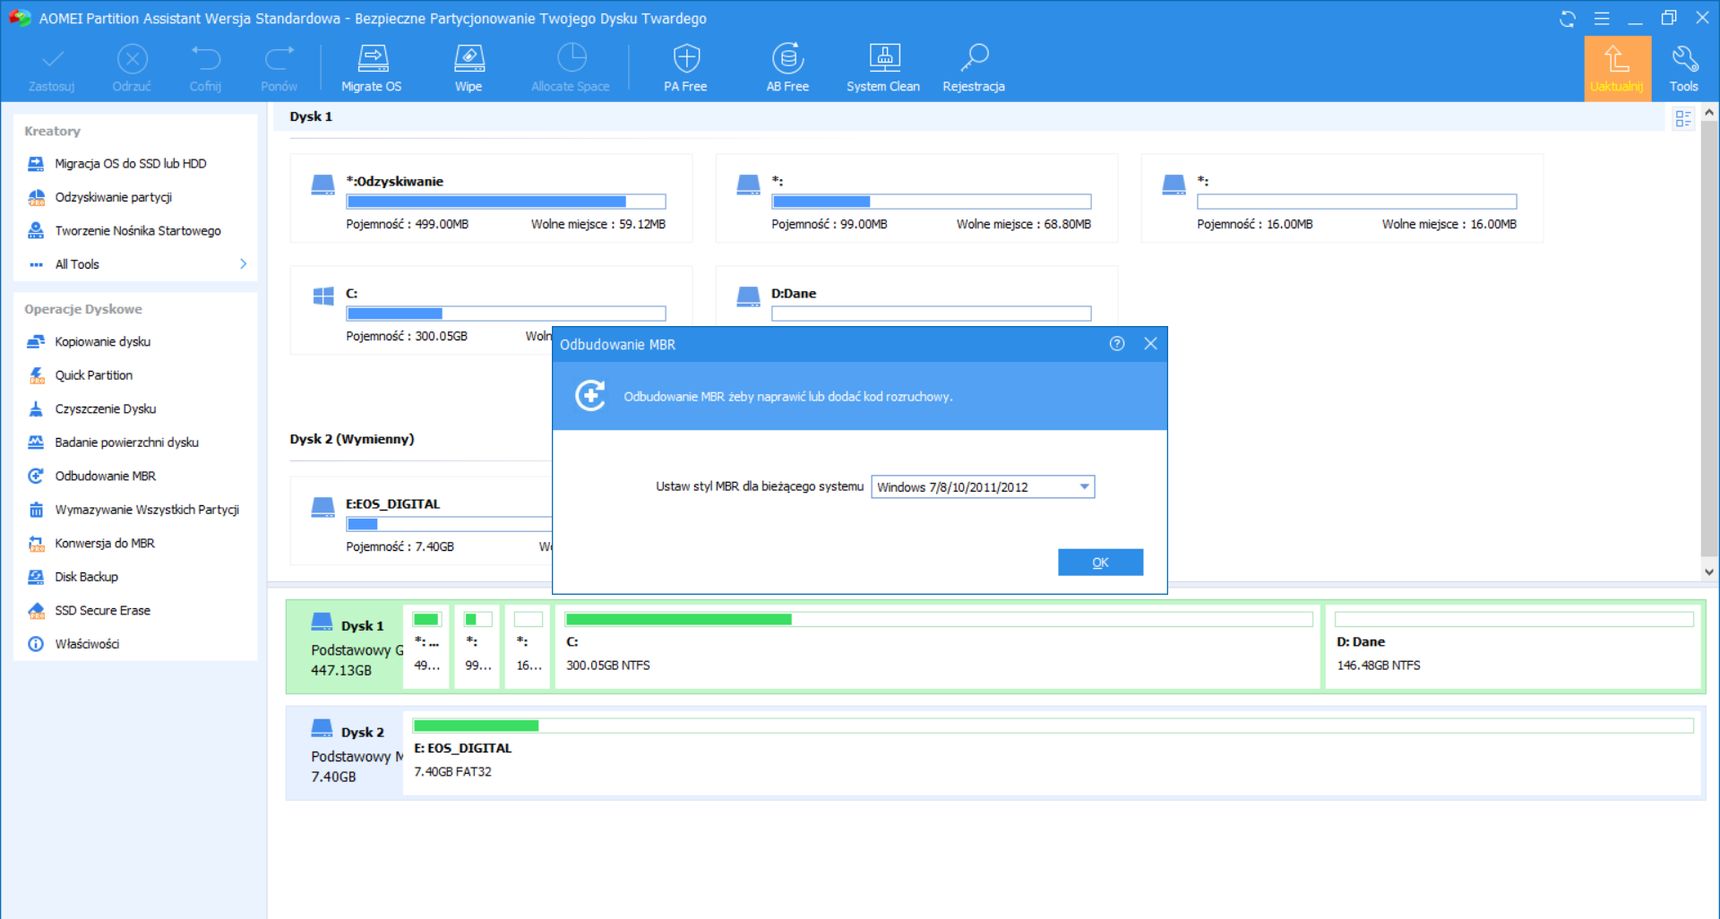Click C: 300.05GB NTFS block in disk map
Image resolution: width=1720 pixels, height=919 pixels.
click(x=939, y=647)
